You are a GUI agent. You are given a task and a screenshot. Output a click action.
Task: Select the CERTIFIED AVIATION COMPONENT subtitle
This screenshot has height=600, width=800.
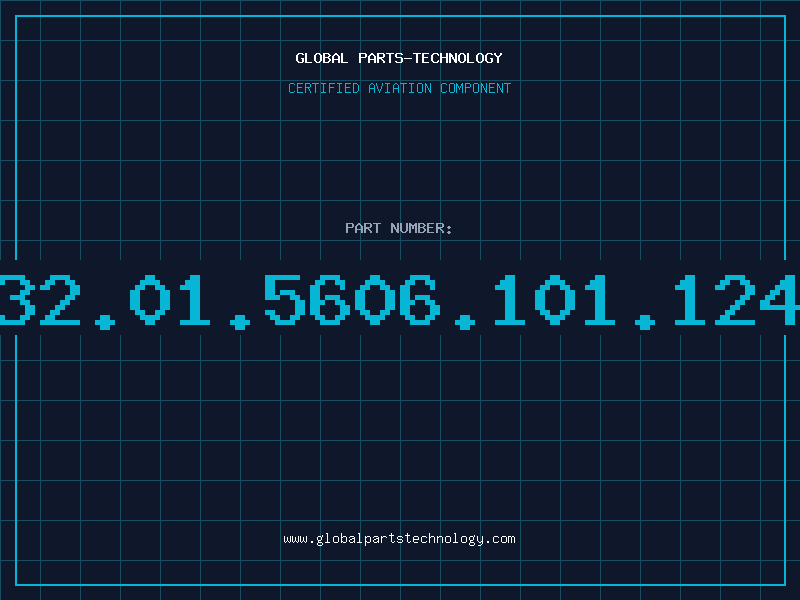click(x=399, y=88)
